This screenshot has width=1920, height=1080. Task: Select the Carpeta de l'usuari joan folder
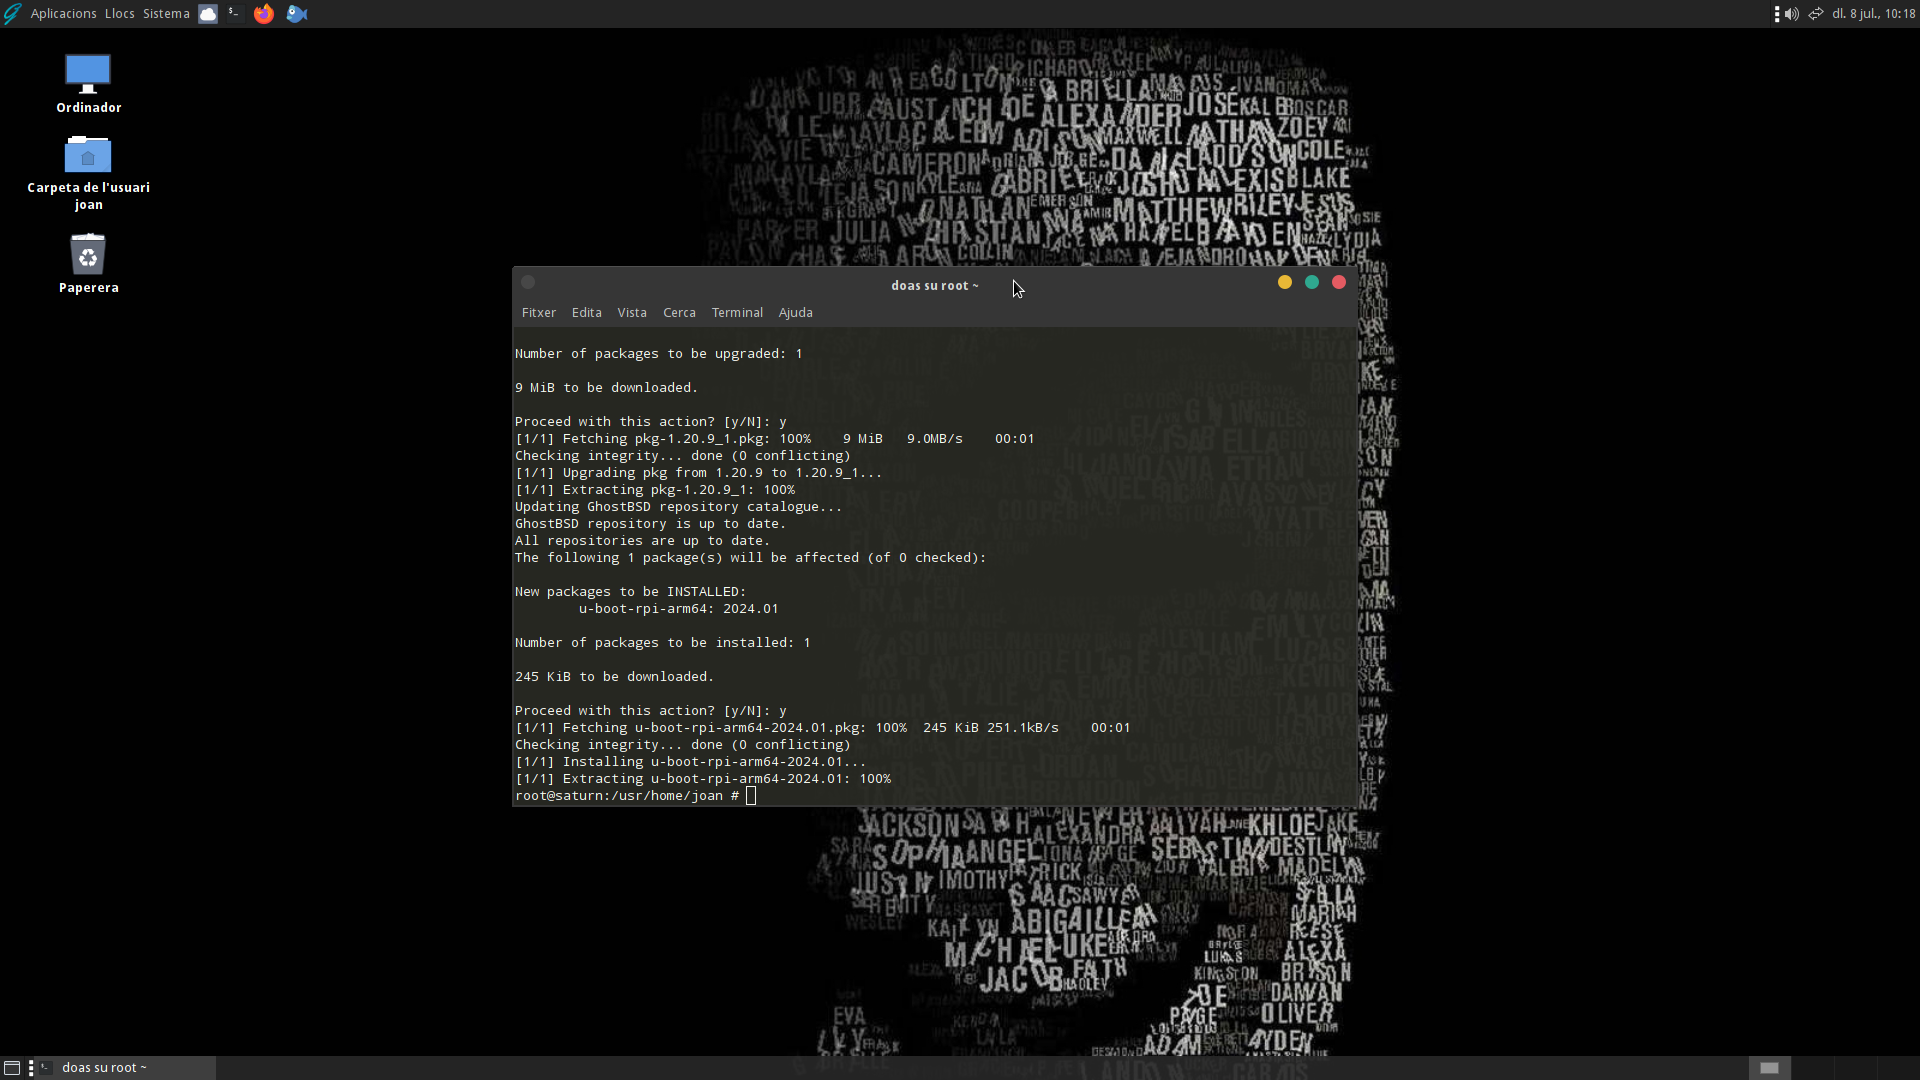pos(88,173)
